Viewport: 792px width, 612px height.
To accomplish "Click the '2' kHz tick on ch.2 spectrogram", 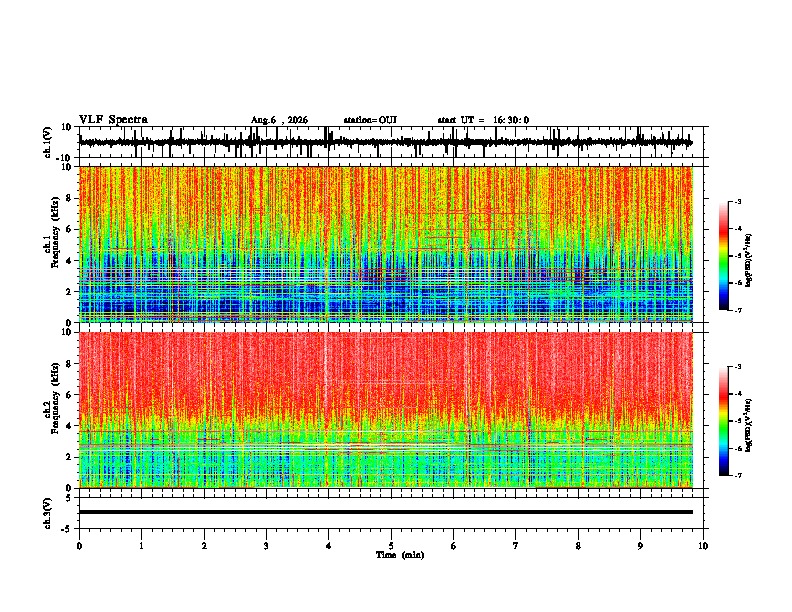I will (x=69, y=457).
